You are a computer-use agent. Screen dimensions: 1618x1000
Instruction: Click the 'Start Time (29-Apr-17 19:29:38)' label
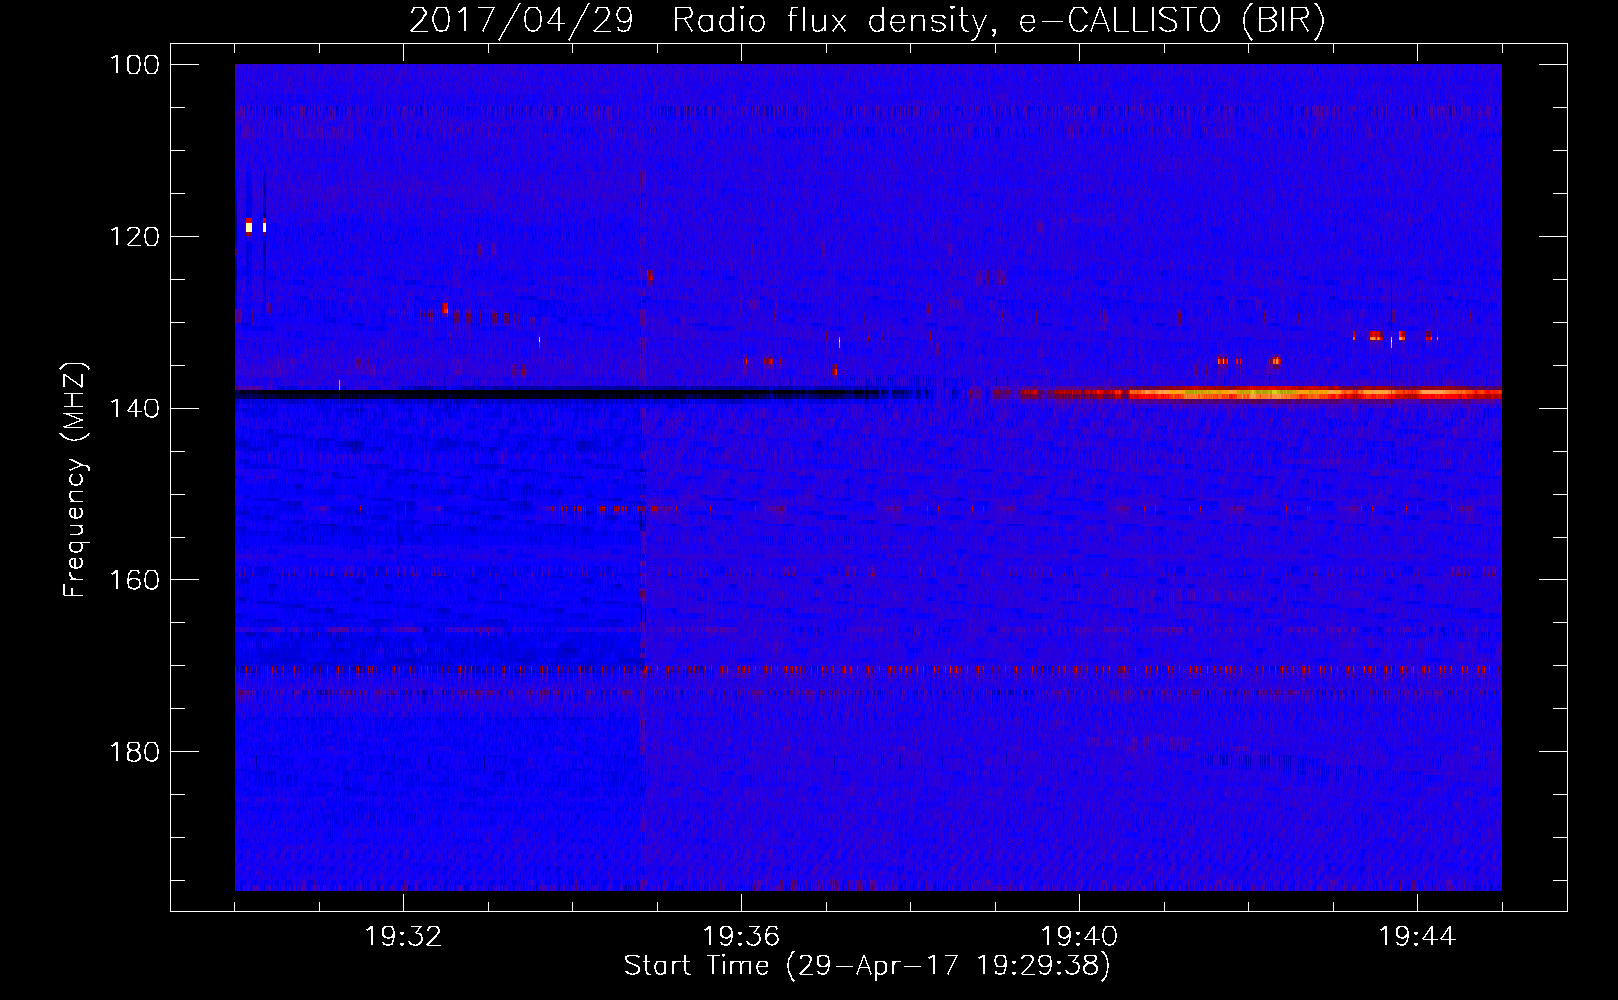click(x=867, y=966)
